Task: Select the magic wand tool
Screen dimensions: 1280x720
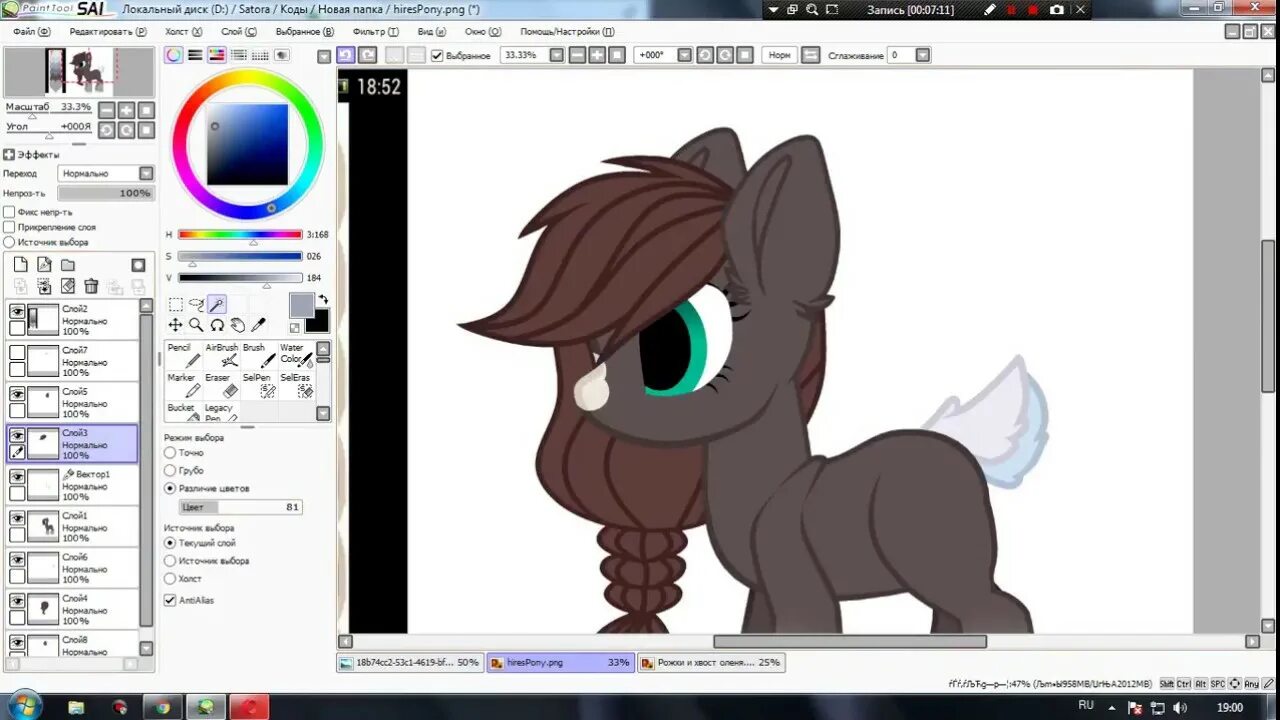Action: pyautogui.click(x=217, y=305)
